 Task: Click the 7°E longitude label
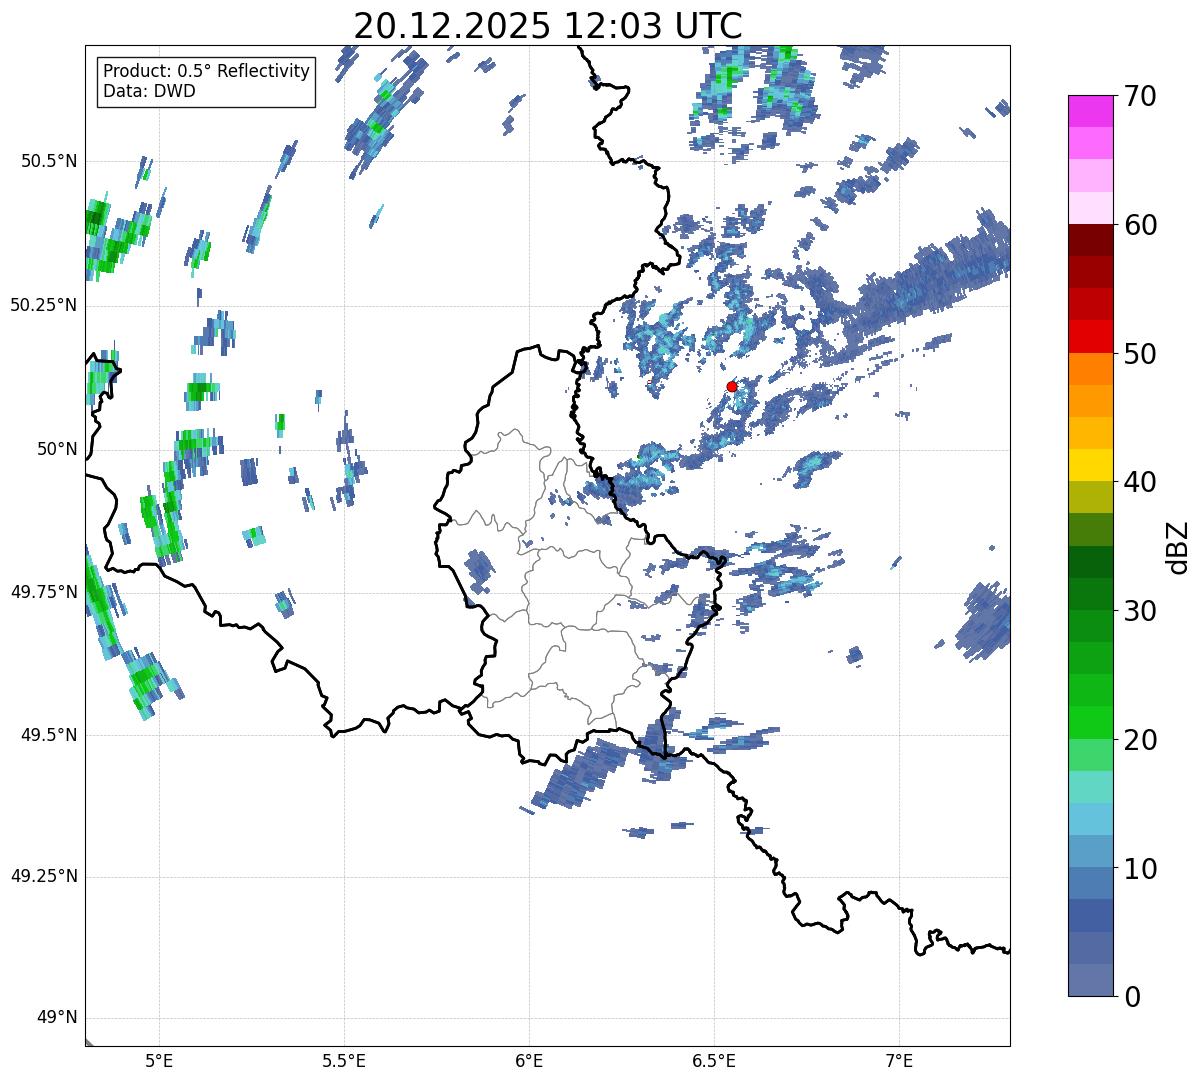[x=900, y=1061]
